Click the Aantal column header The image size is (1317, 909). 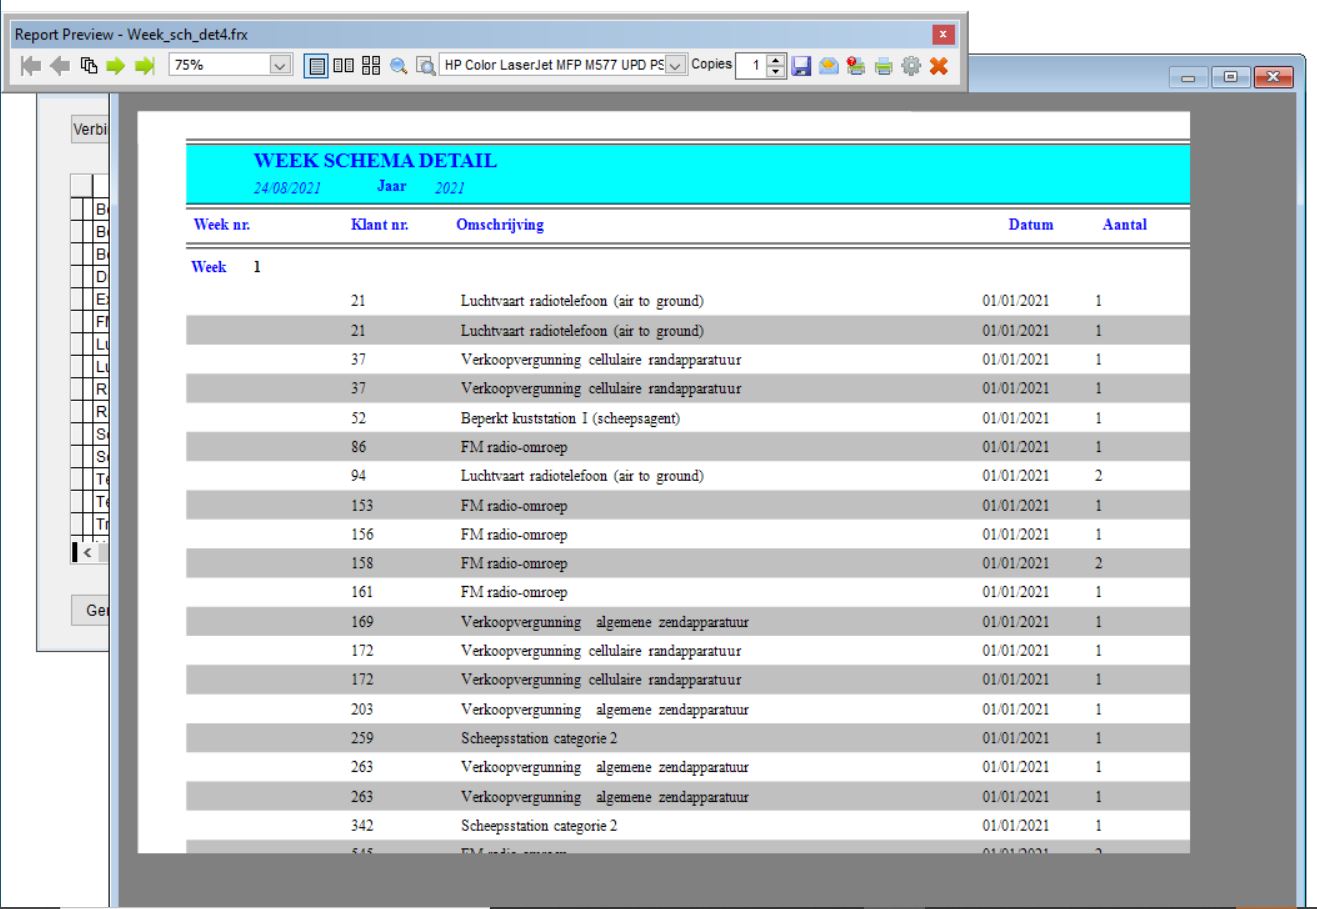click(1124, 225)
